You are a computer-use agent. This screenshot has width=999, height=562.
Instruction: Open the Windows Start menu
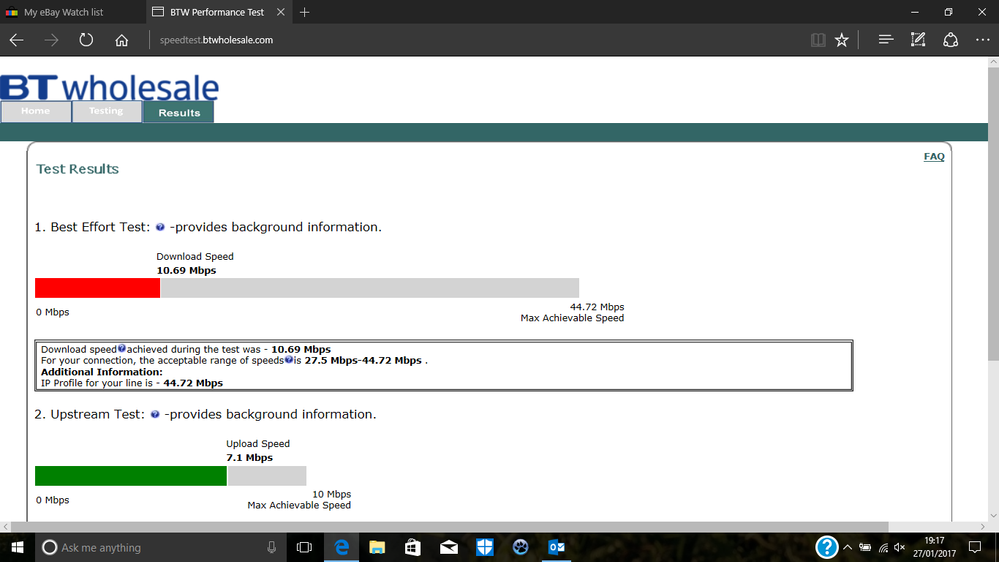[x=18, y=547]
